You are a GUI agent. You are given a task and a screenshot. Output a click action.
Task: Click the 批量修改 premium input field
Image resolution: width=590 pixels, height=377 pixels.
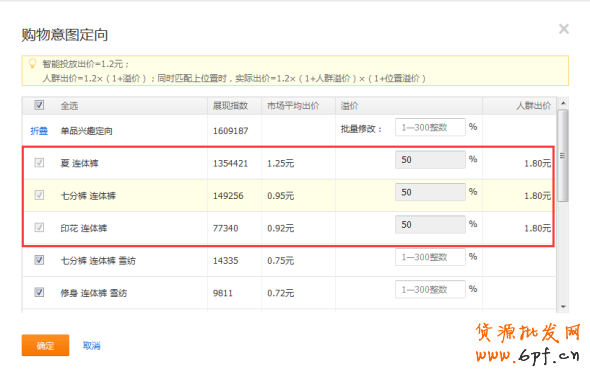tap(430, 127)
